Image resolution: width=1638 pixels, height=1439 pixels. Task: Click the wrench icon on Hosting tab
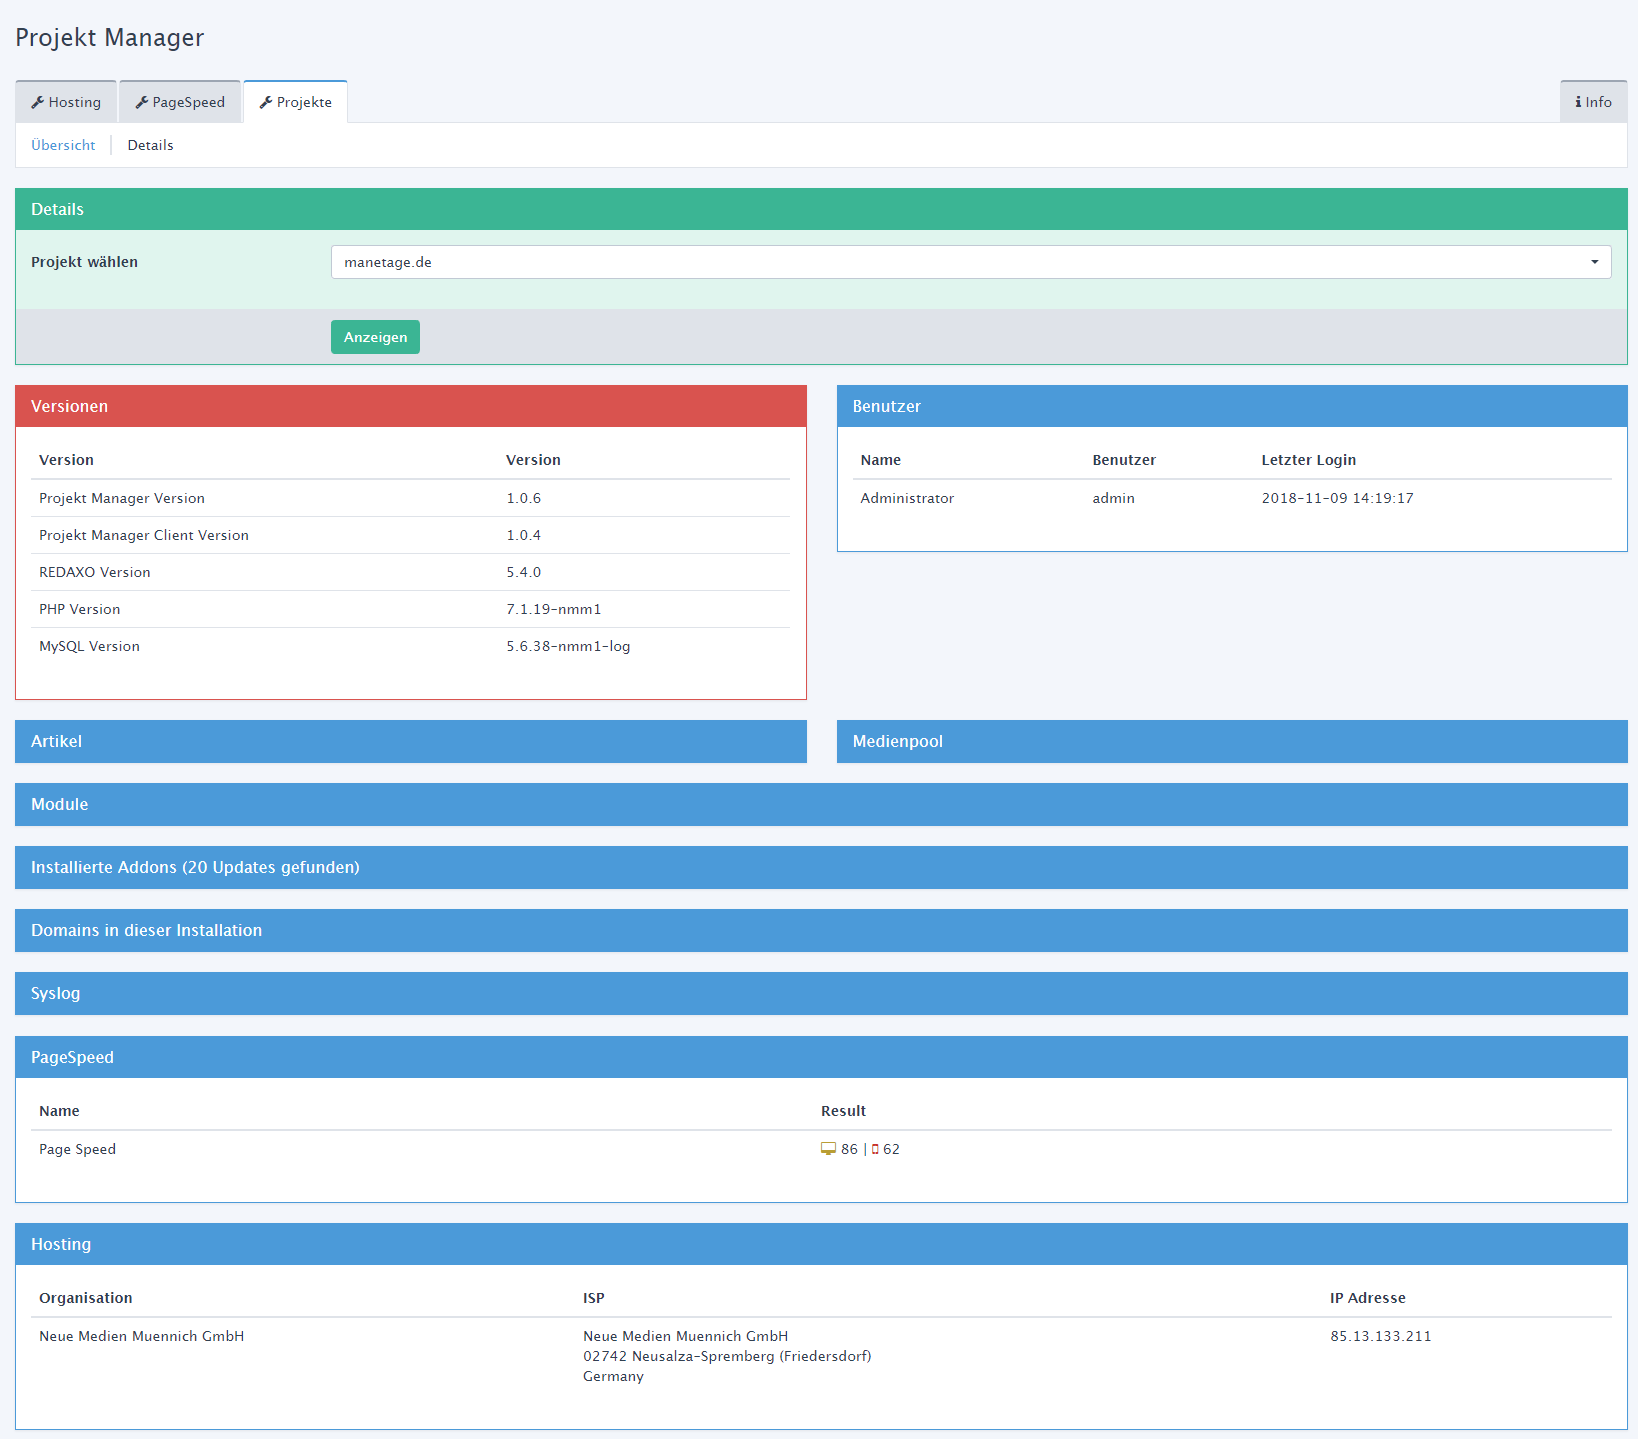pos(38,102)
